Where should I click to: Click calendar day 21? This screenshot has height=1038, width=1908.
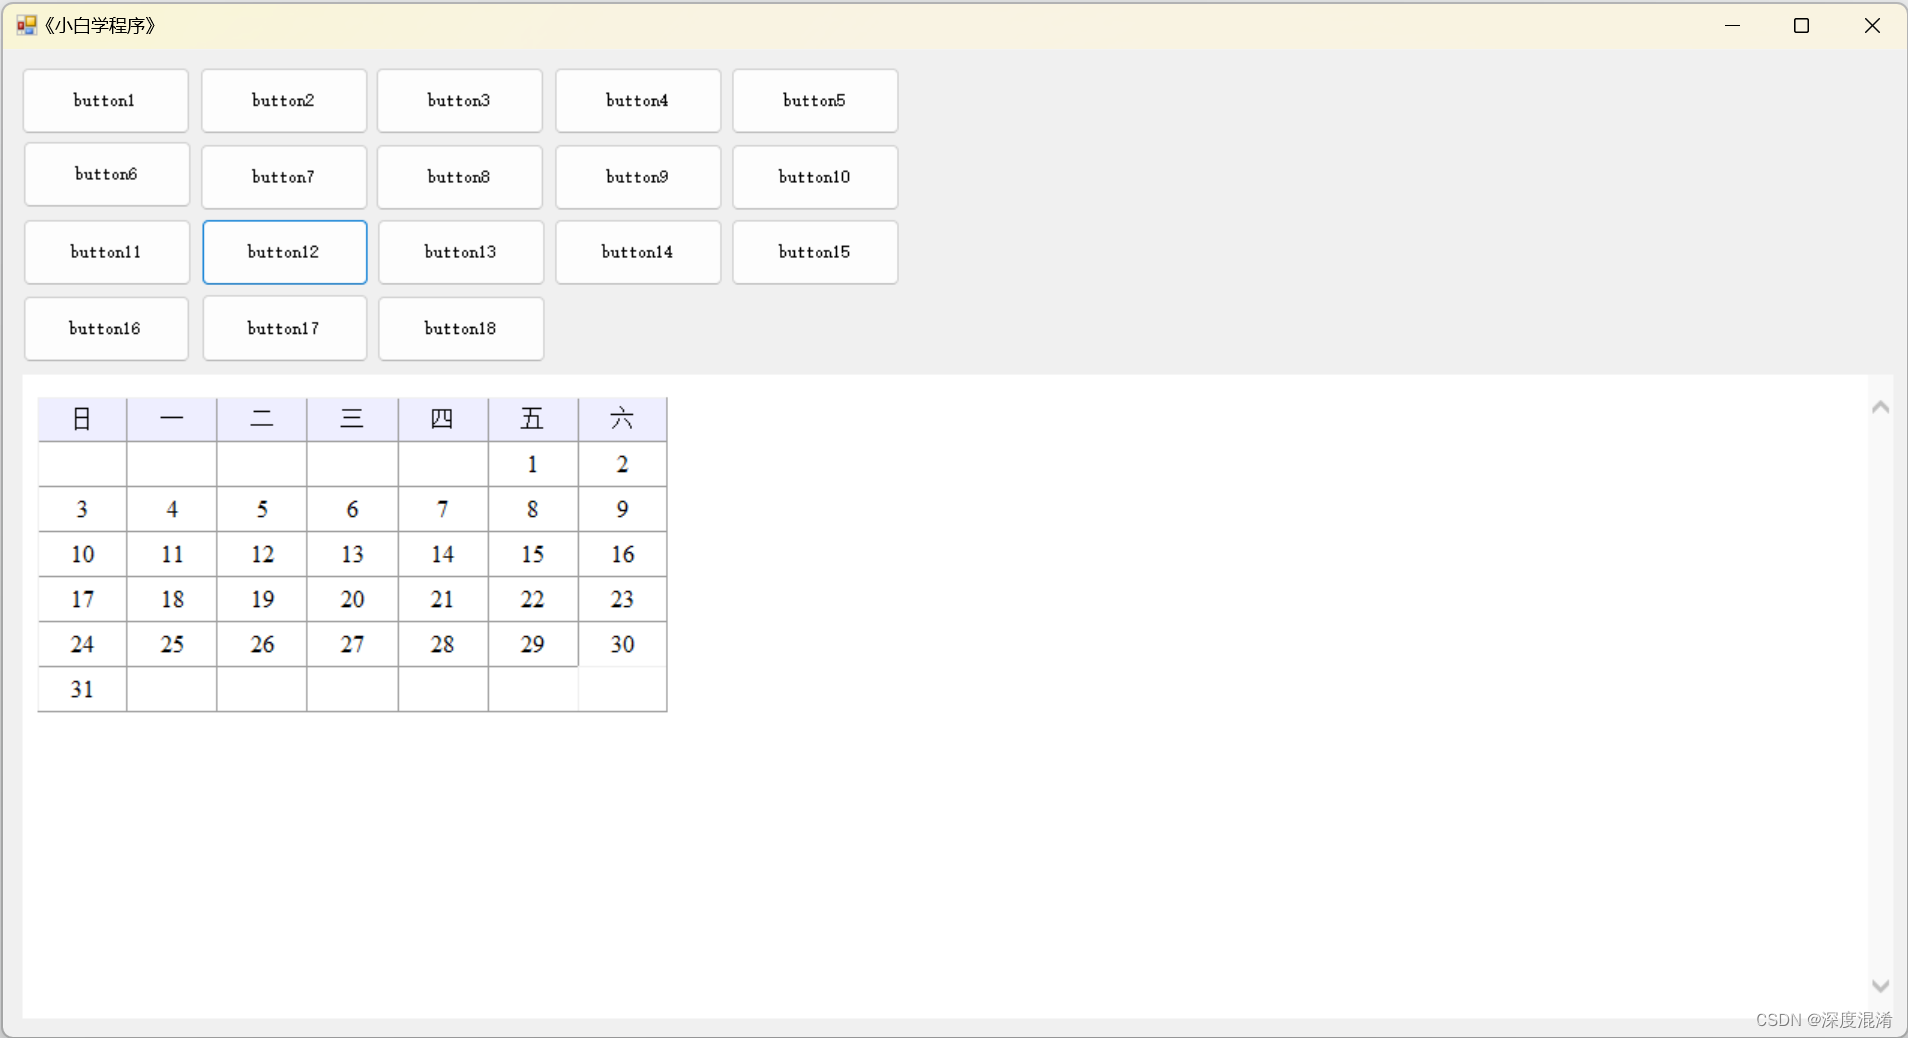[x=443, y=599]
